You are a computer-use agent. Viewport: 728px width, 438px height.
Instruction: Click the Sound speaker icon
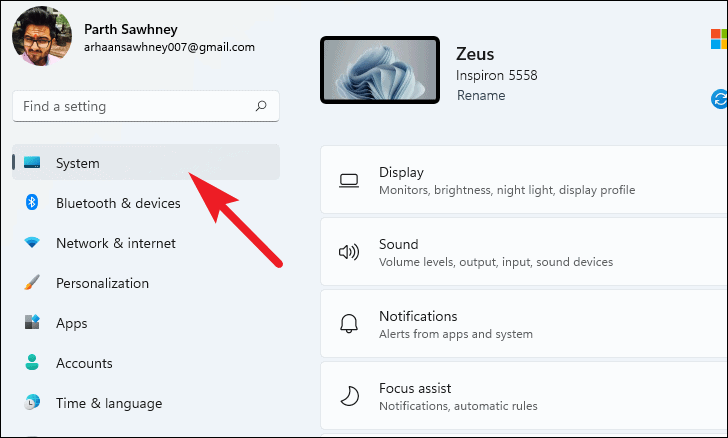(x=349, y=252)
